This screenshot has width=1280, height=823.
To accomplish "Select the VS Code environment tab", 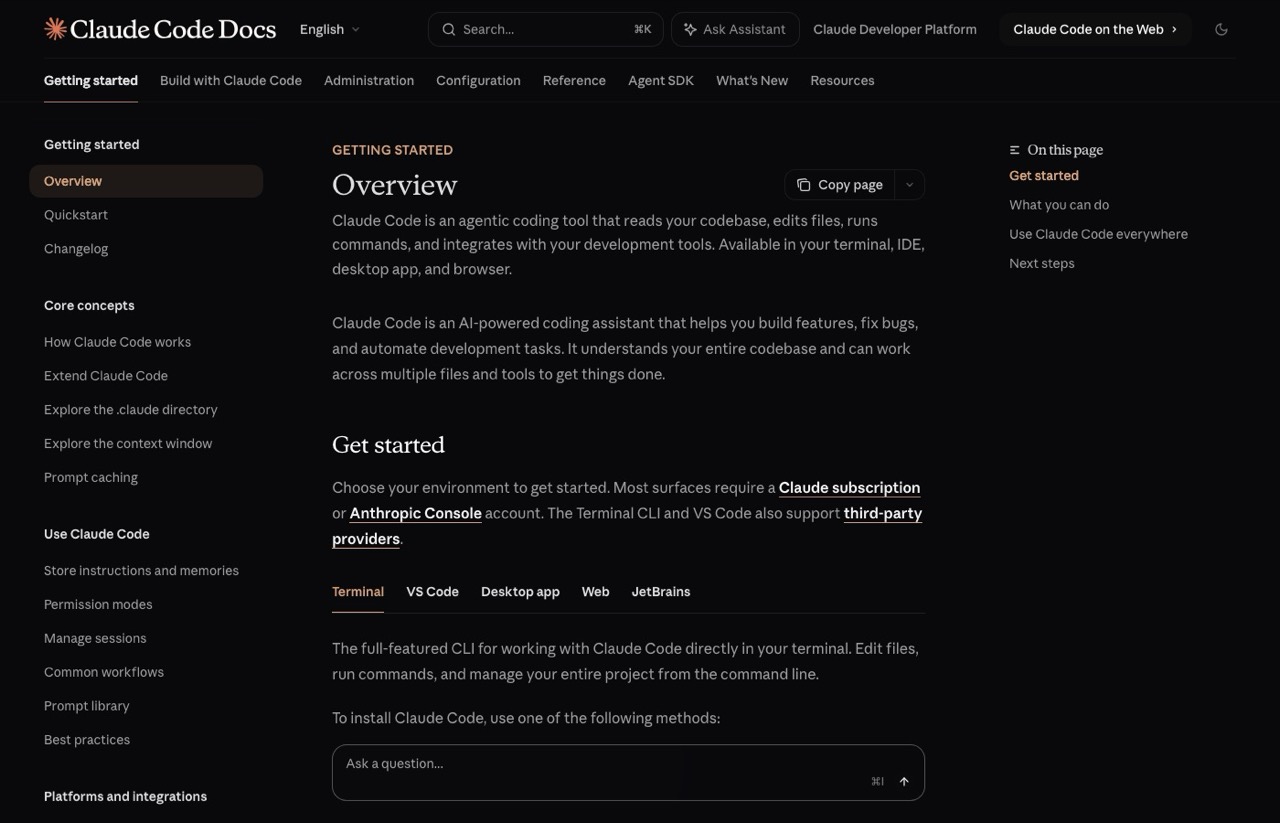I will pyautogui.click(x=432, y=592).
